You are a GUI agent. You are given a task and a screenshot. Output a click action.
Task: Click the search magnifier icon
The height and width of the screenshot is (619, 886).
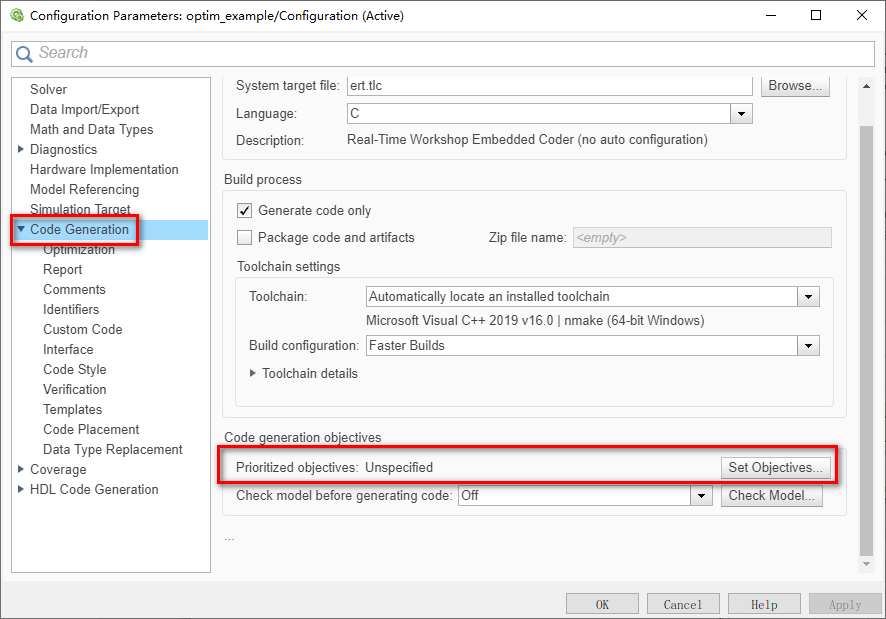tap(25, 52)
